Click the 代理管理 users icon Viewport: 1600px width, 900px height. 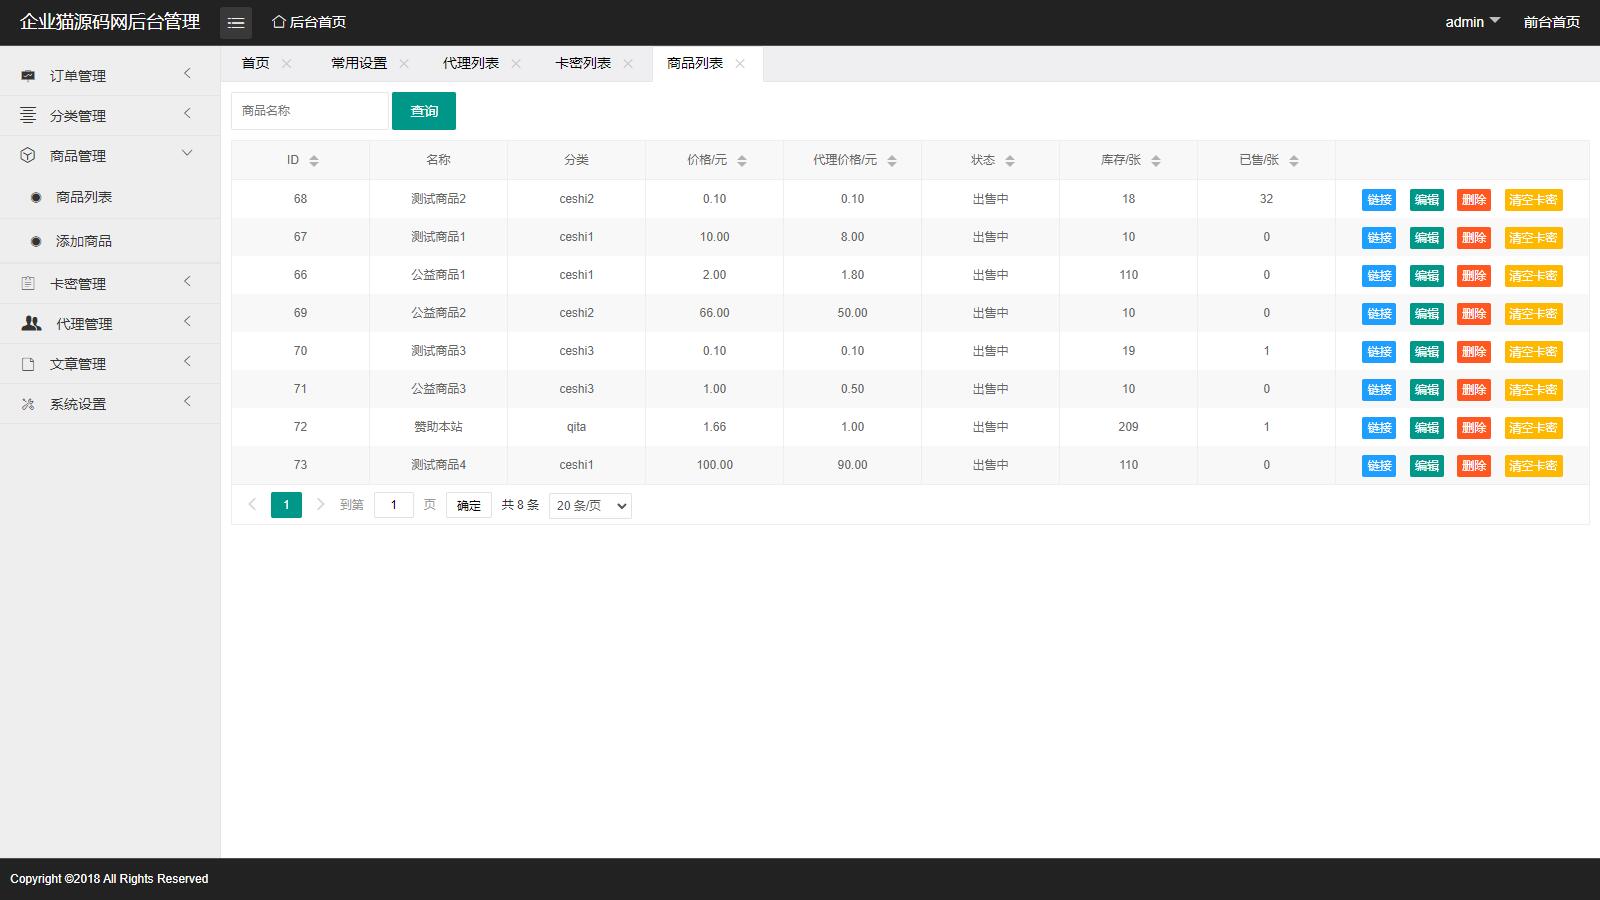point(32,324)
